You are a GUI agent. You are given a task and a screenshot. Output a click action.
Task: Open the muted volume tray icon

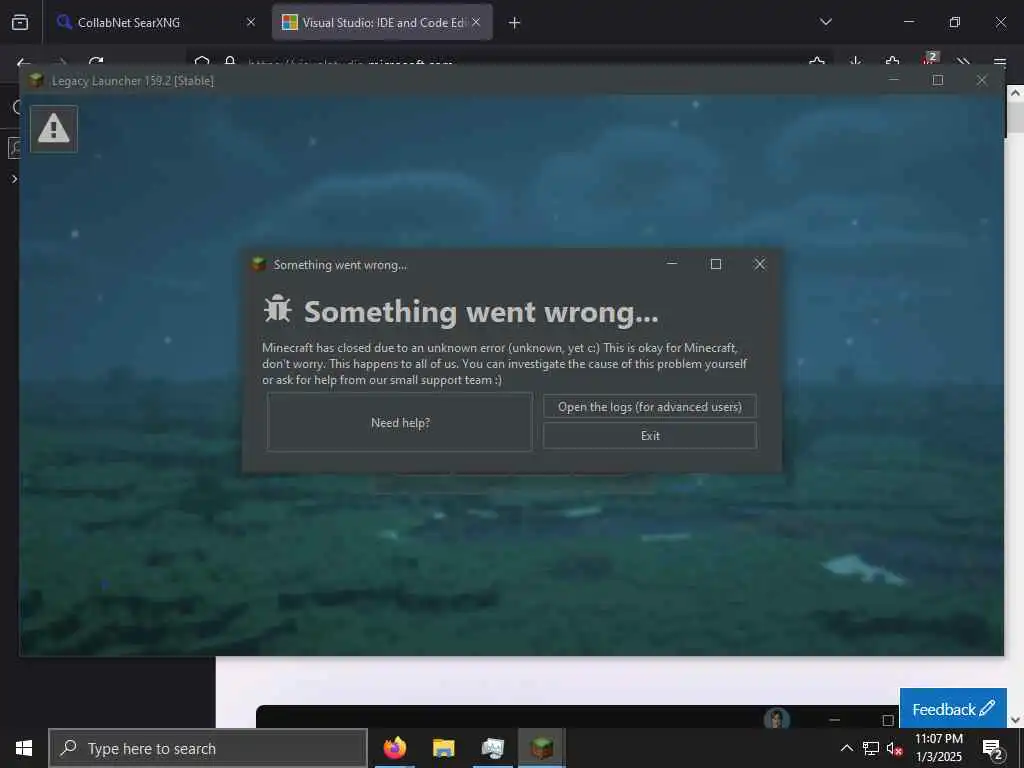tap(895, 749)
